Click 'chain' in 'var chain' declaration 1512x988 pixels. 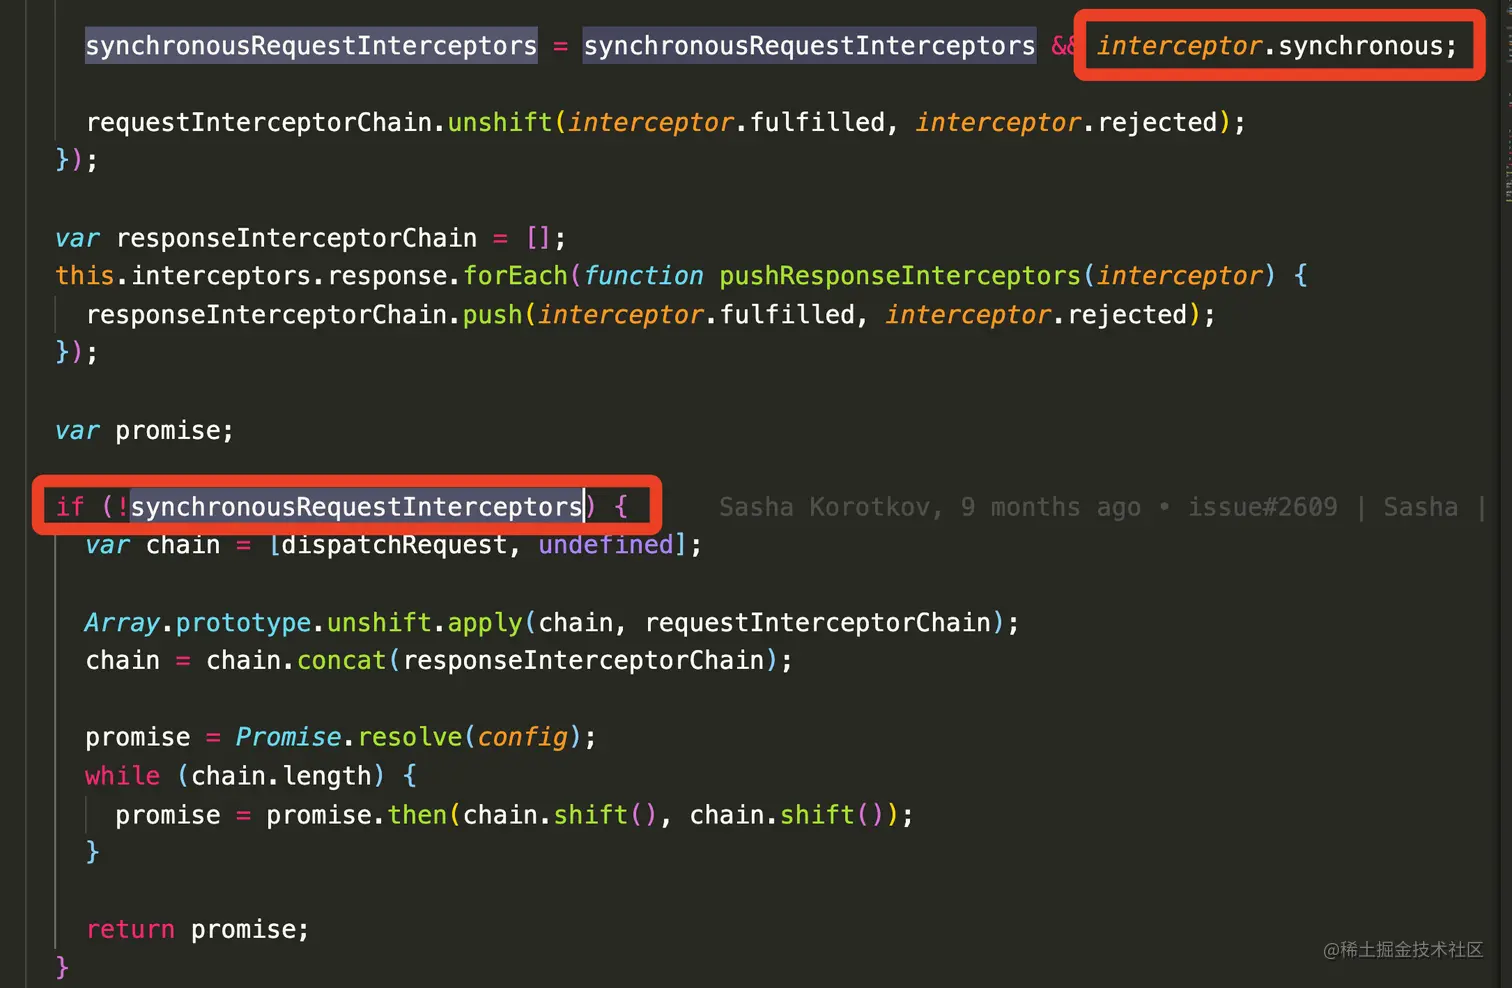(x=183, y=545)
